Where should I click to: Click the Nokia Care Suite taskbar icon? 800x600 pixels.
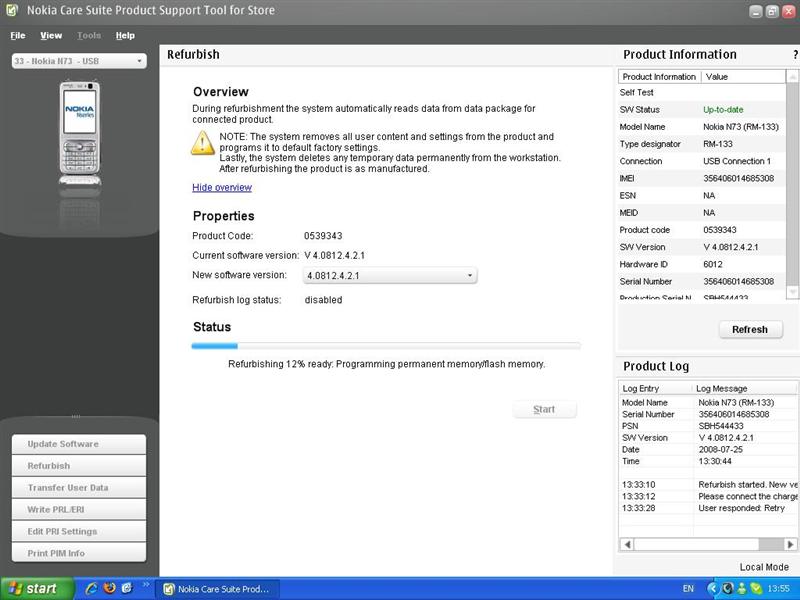click(168, 589)
